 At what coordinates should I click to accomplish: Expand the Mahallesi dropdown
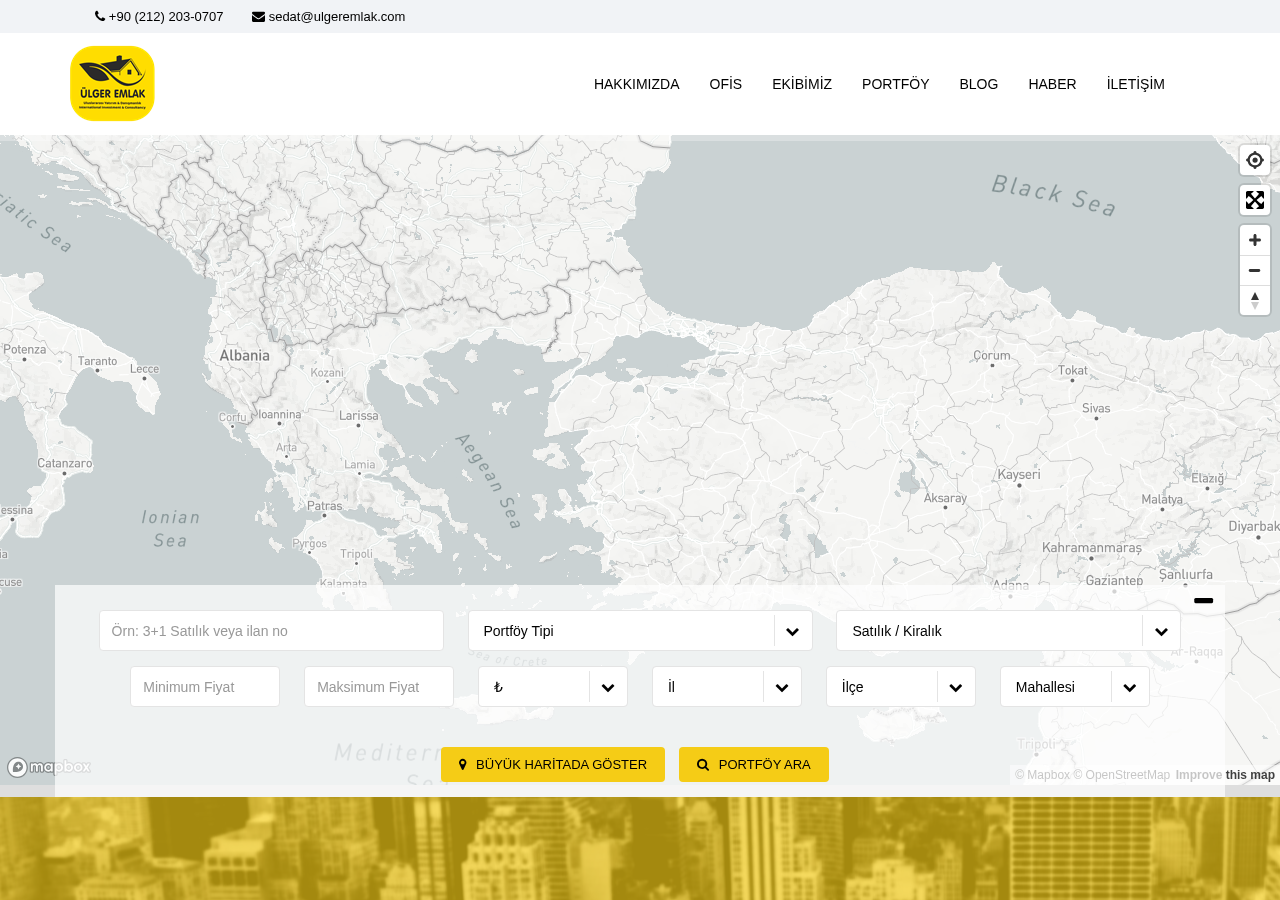tap(1075, 687)
